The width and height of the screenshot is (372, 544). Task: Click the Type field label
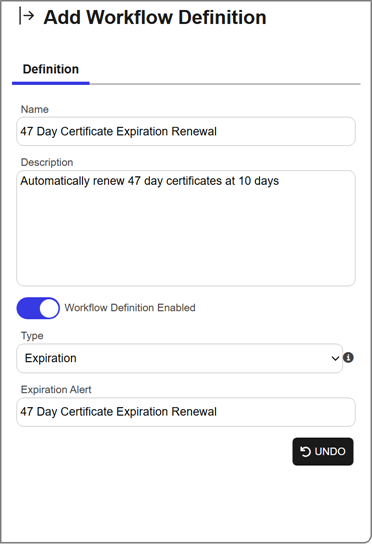pyautogui.click(x=32, y=336)
